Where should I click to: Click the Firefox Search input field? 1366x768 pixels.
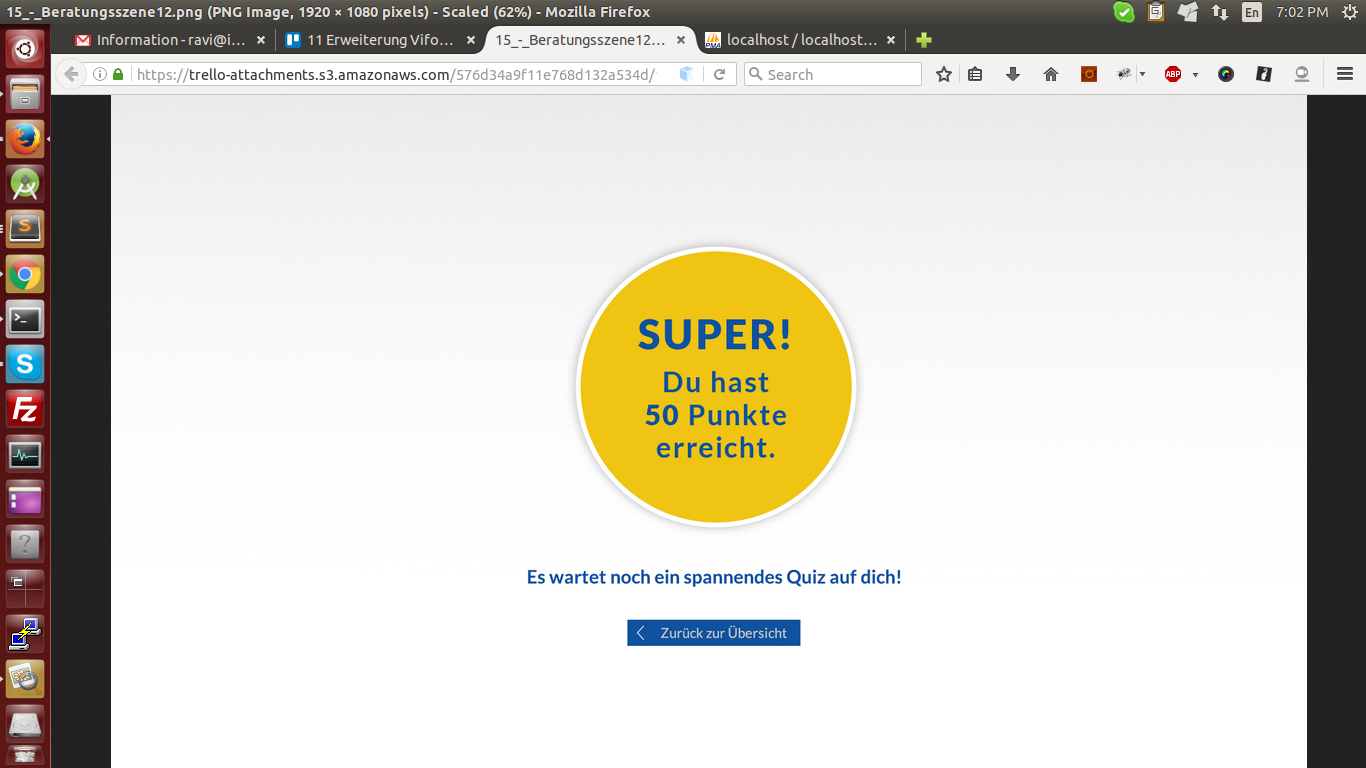[840, 75]
